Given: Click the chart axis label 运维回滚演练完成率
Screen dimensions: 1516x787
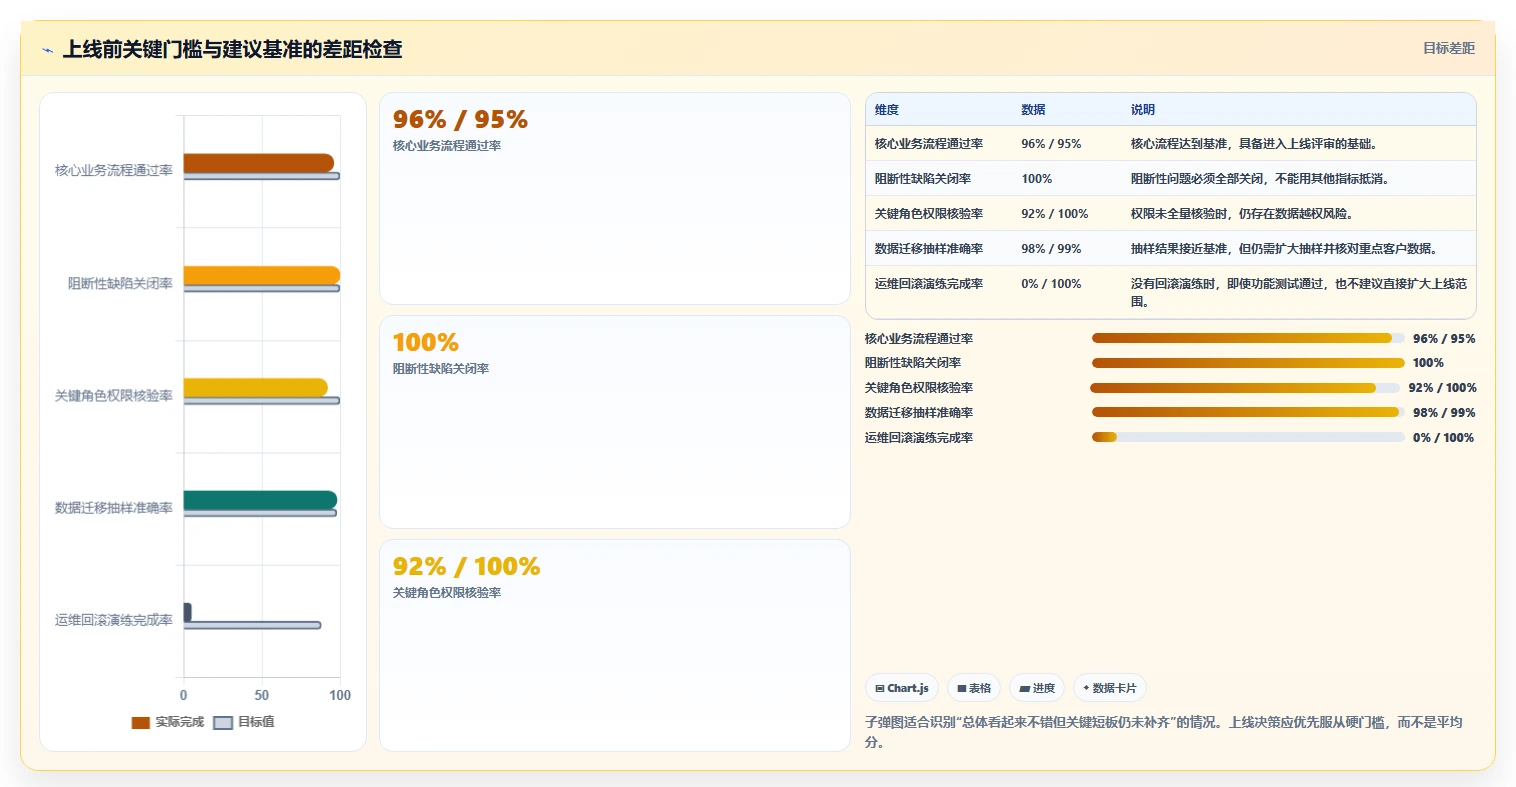Looking at the screenshot, I should (x=114, y=620).
